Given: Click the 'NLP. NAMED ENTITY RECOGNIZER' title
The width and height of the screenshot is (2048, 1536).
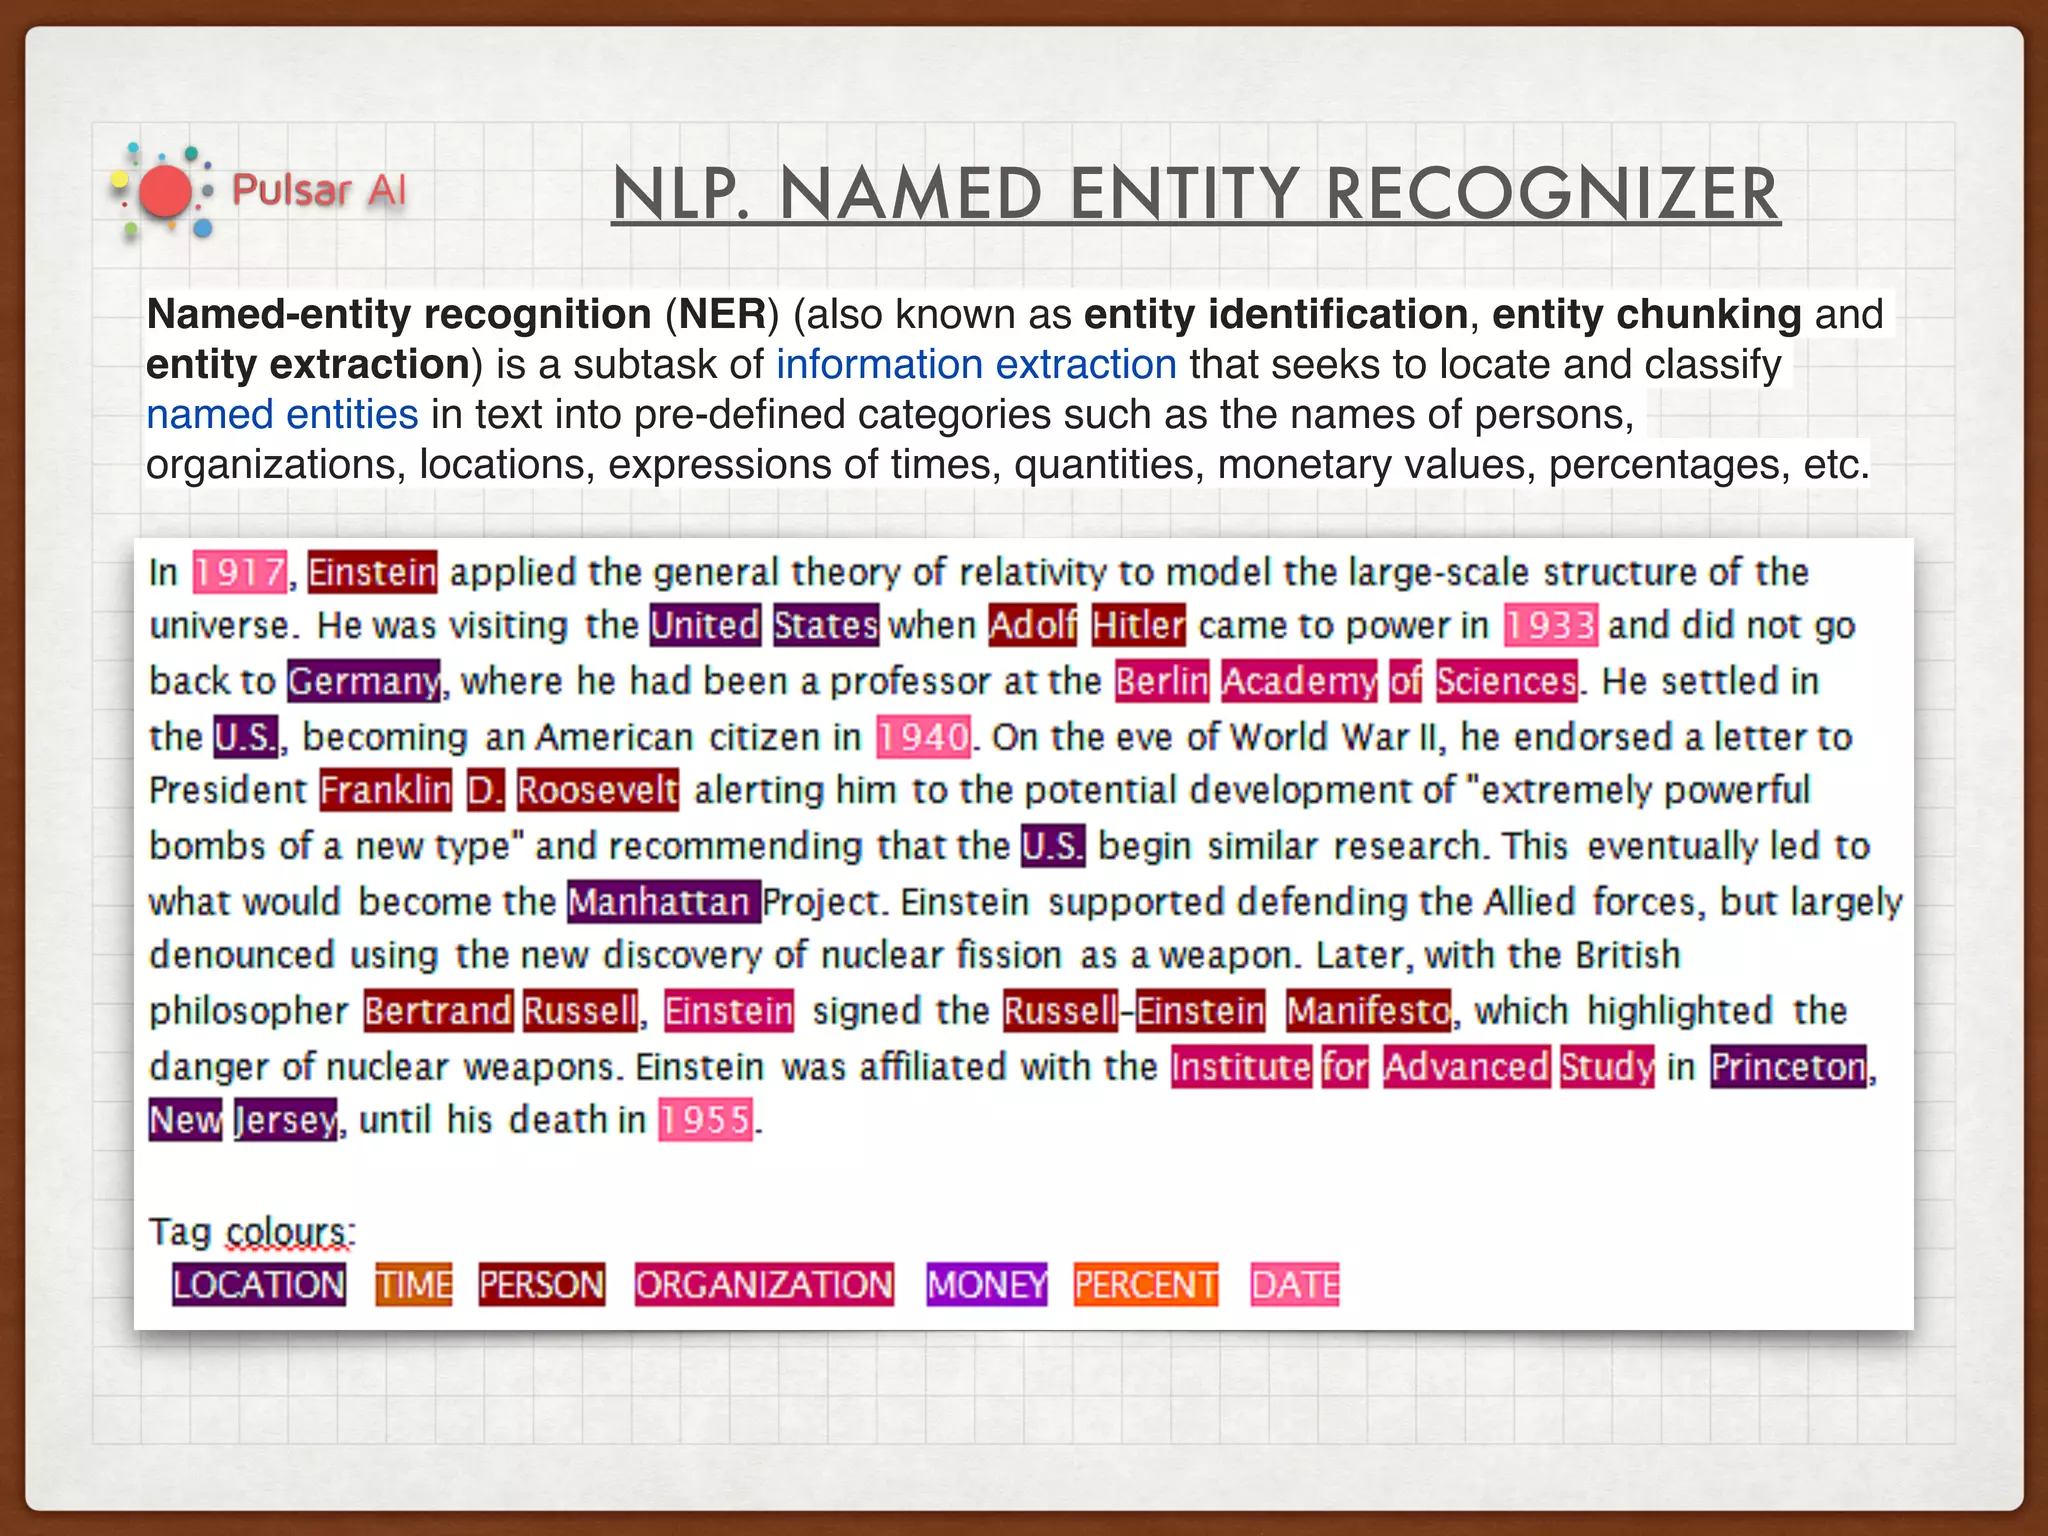Looking at the screenshot, I should coord(1195,194).
